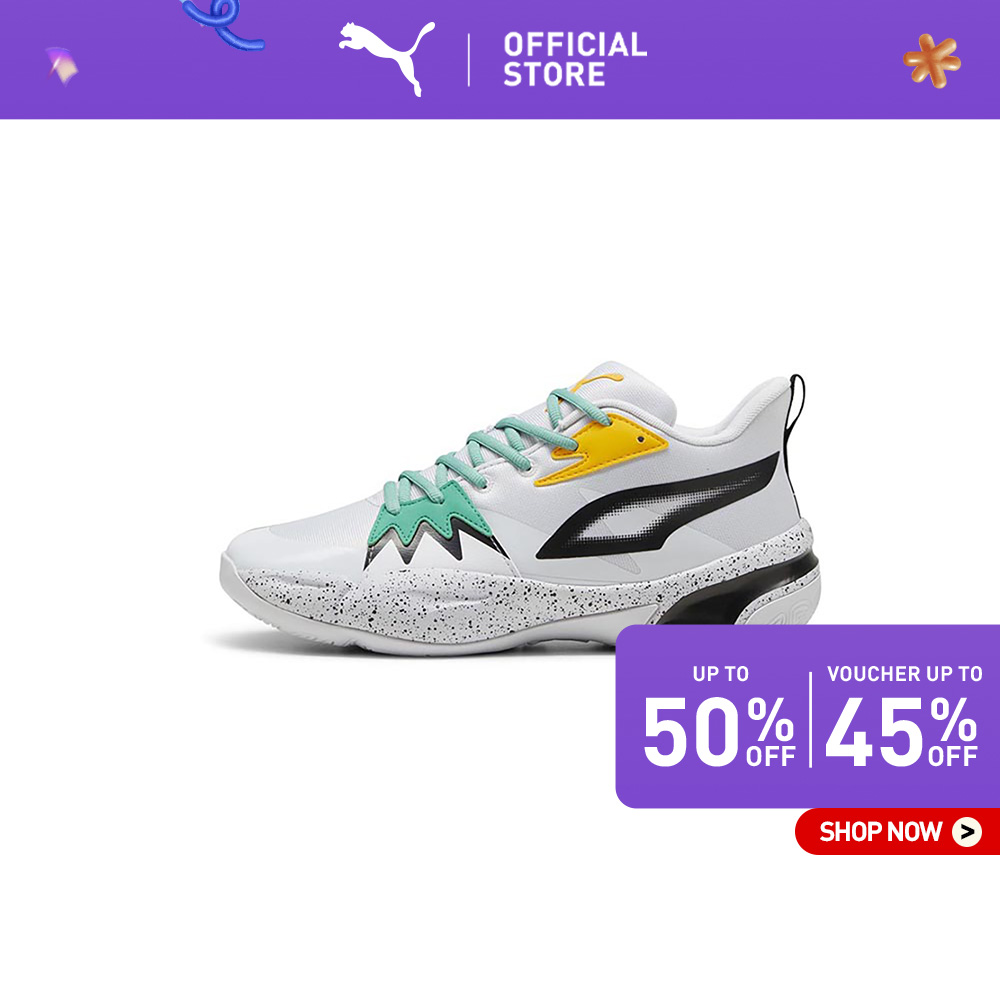1000x1000 pixels.
Task: Click the VOUCHER UP TO 45% OFF text
Action: [903, 716]
